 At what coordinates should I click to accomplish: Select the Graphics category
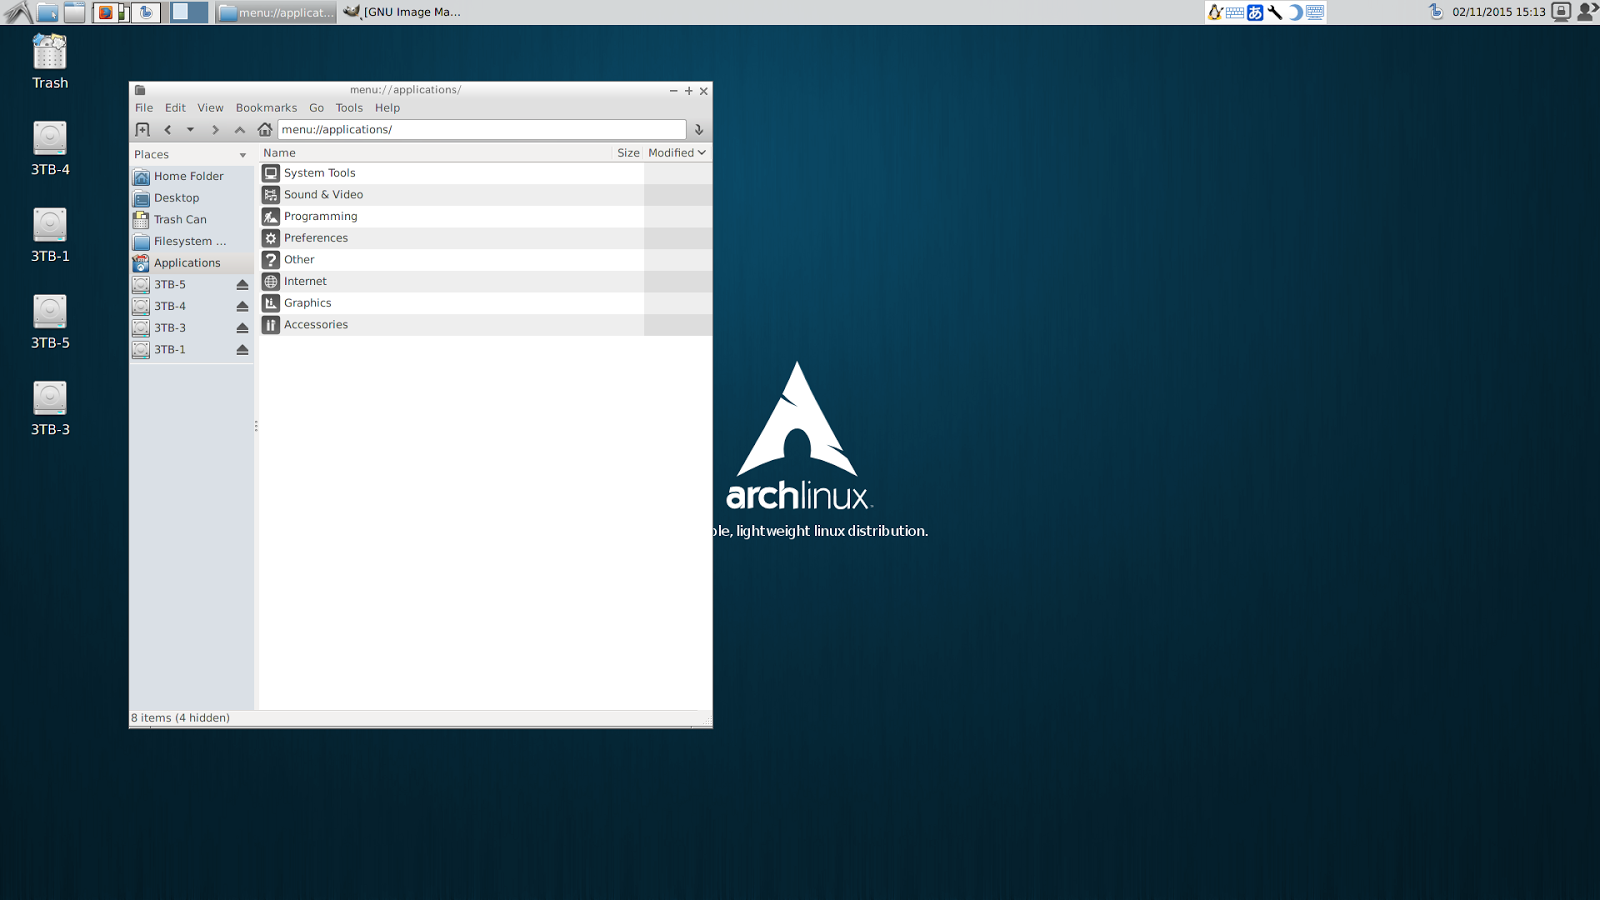(486, 303)
